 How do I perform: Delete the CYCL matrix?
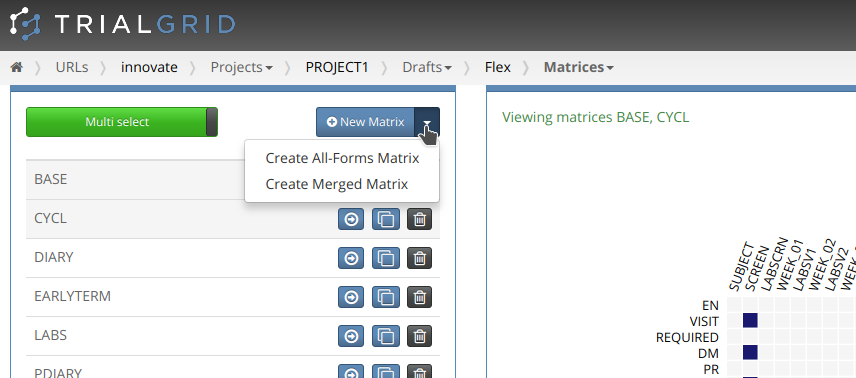pyautogui.click(x=419, y=219)
